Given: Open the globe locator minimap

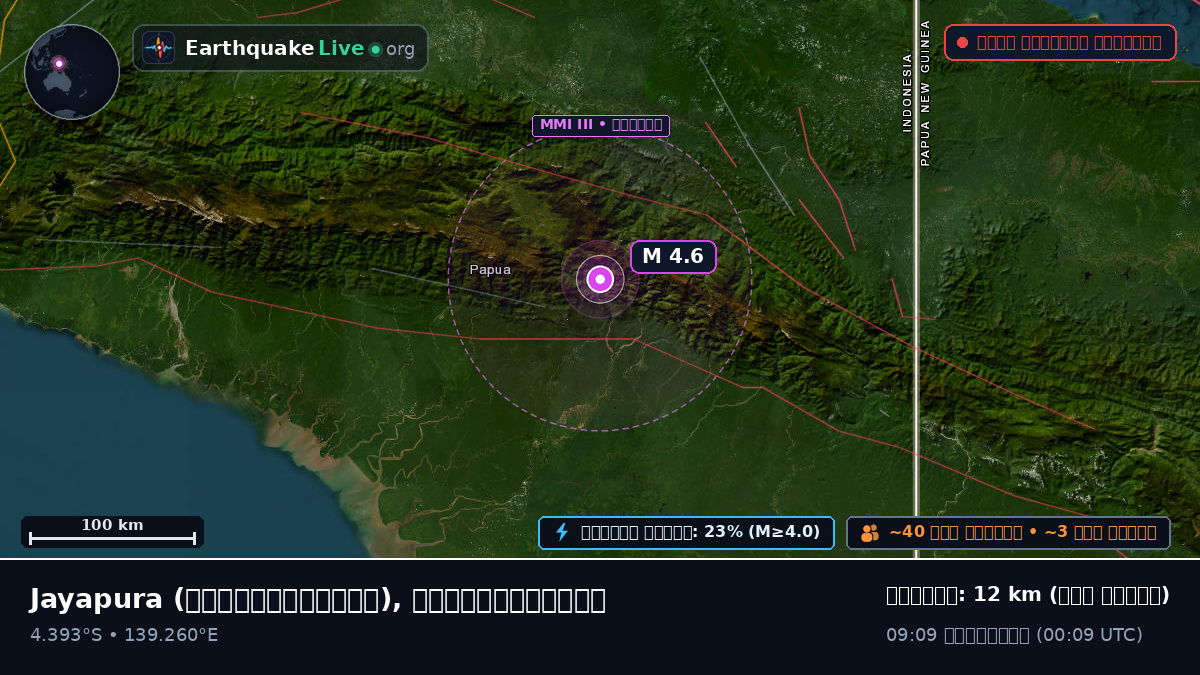Looking at the screenshot, I should tap(72, 72).
